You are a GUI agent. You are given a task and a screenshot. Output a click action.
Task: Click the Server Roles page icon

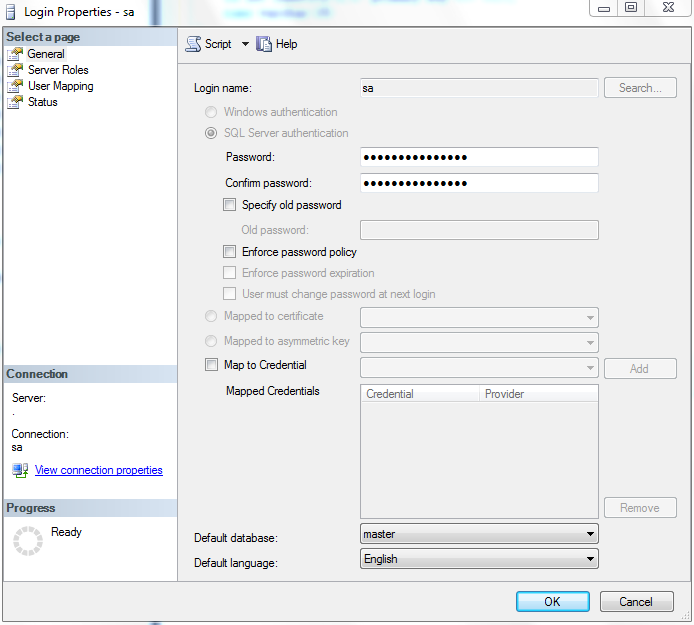(15, 70)
